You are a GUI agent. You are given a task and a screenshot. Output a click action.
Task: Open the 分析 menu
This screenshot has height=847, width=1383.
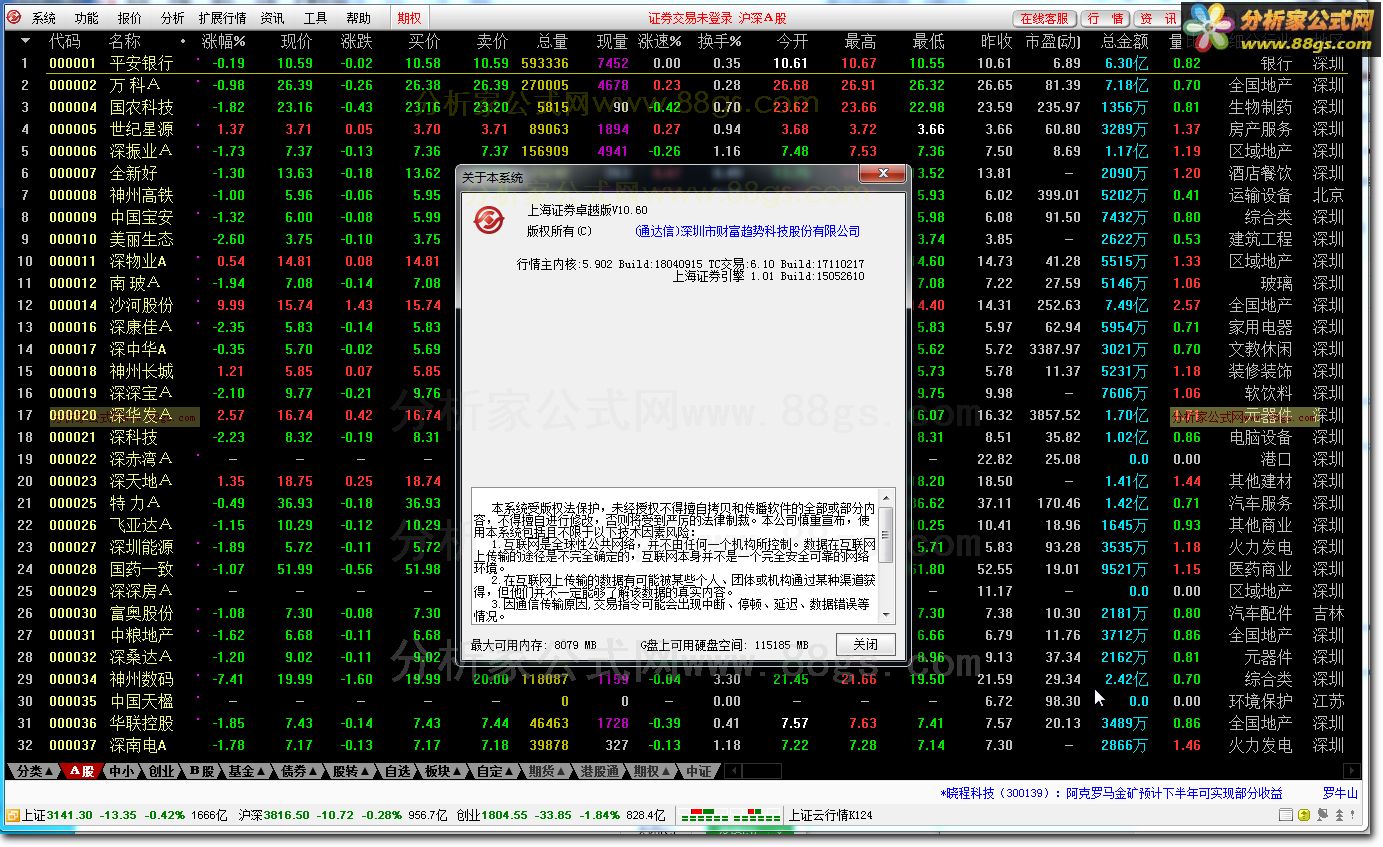(172, 18)
